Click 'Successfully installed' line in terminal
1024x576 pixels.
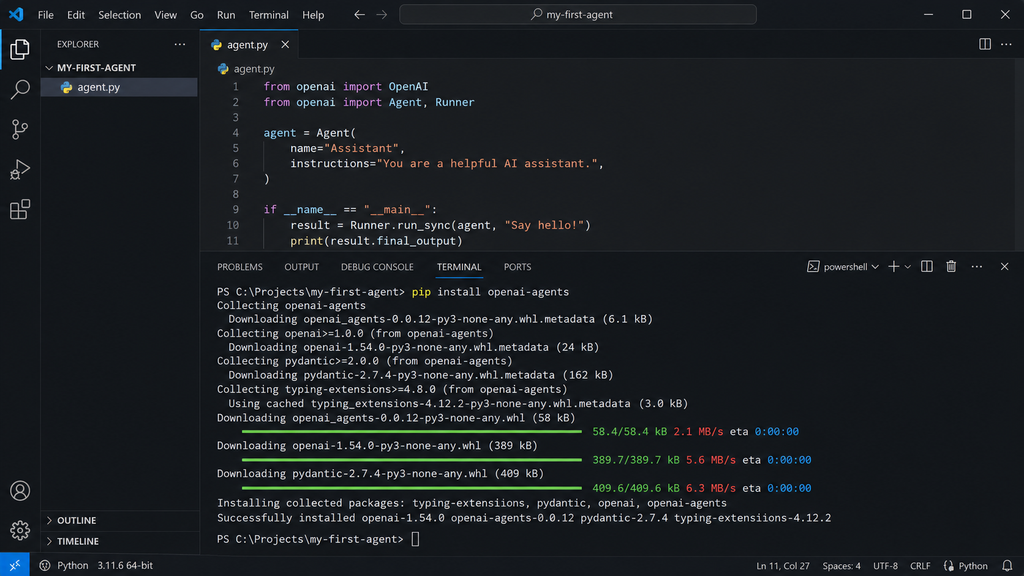(x=524, y=518)
